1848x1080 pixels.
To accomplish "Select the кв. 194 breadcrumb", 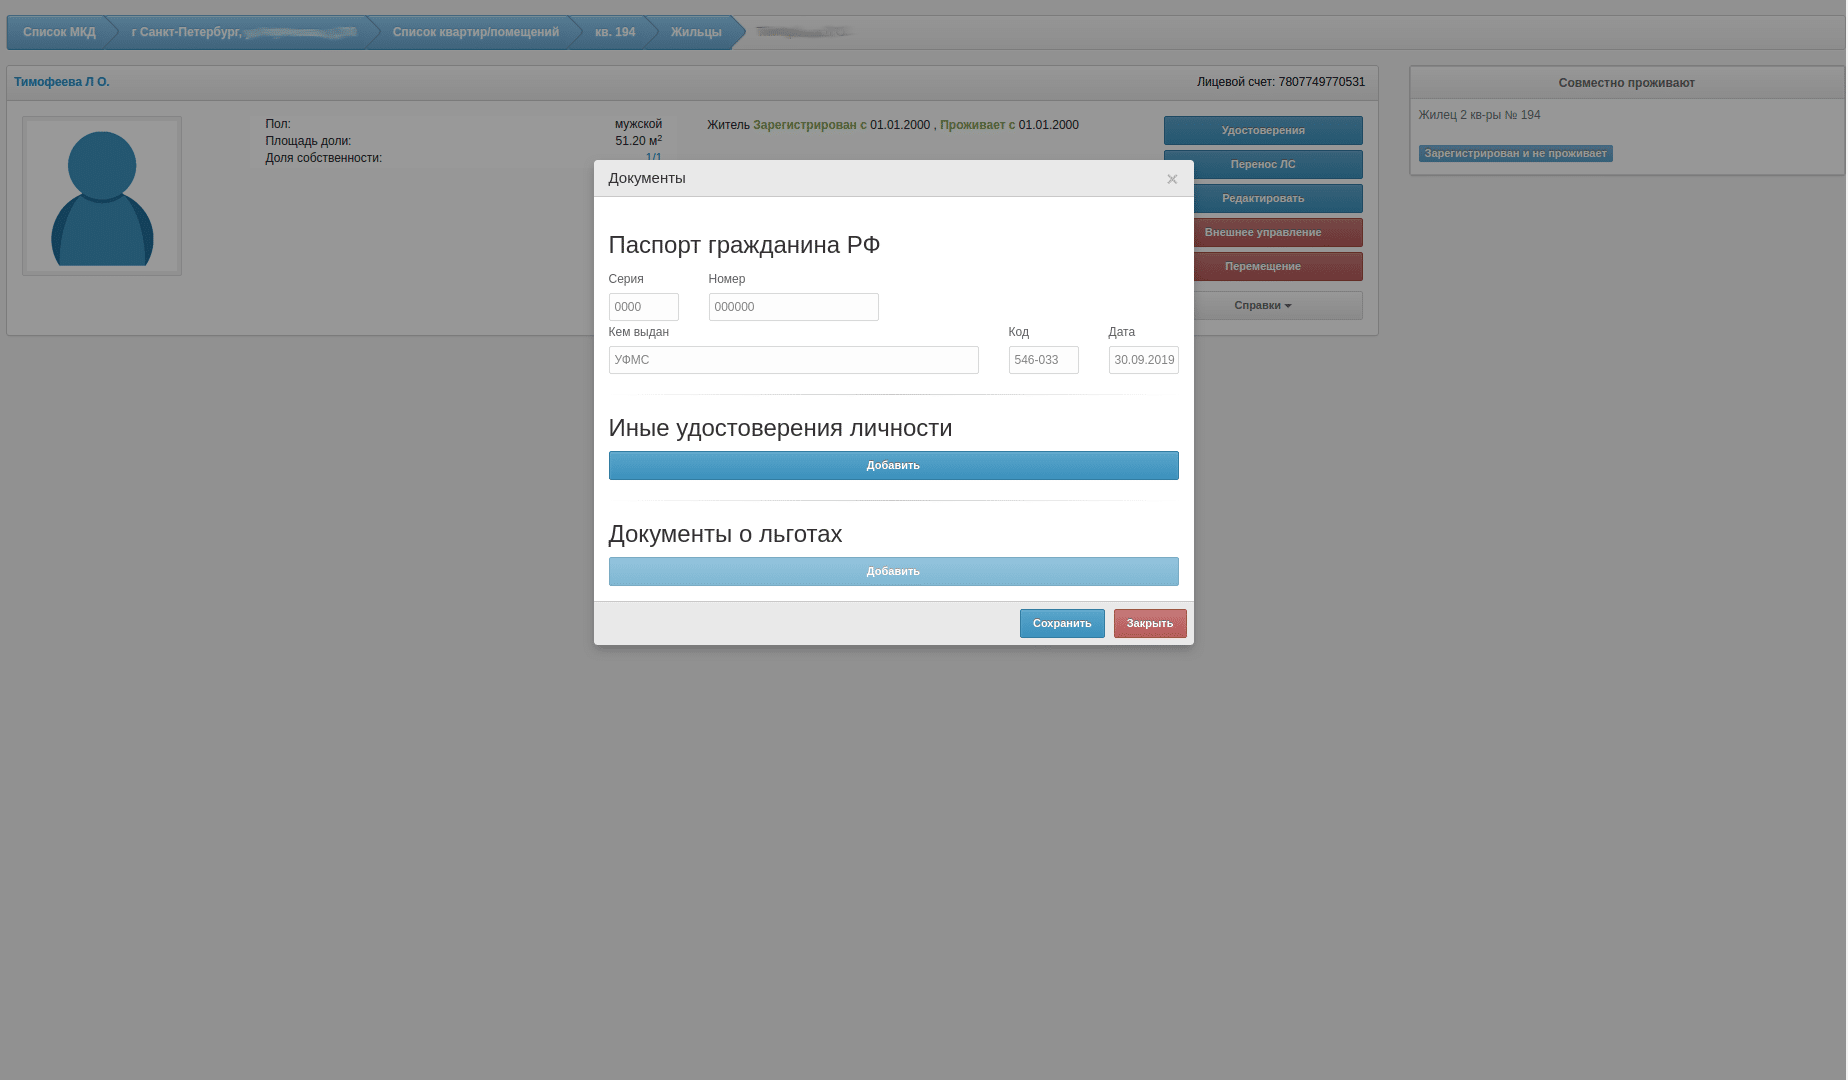I will coord(614,32).
